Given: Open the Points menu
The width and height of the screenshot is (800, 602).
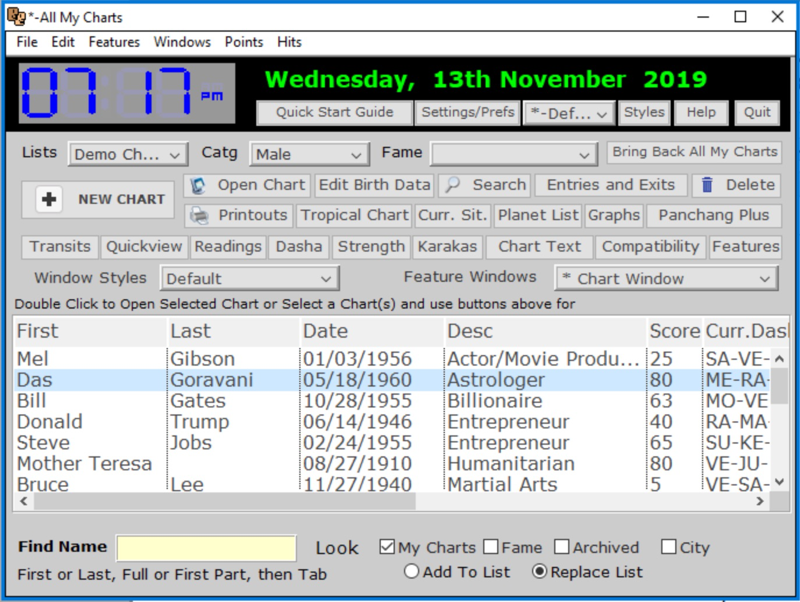Looking at the screenshot, I should tap(244, 42).
